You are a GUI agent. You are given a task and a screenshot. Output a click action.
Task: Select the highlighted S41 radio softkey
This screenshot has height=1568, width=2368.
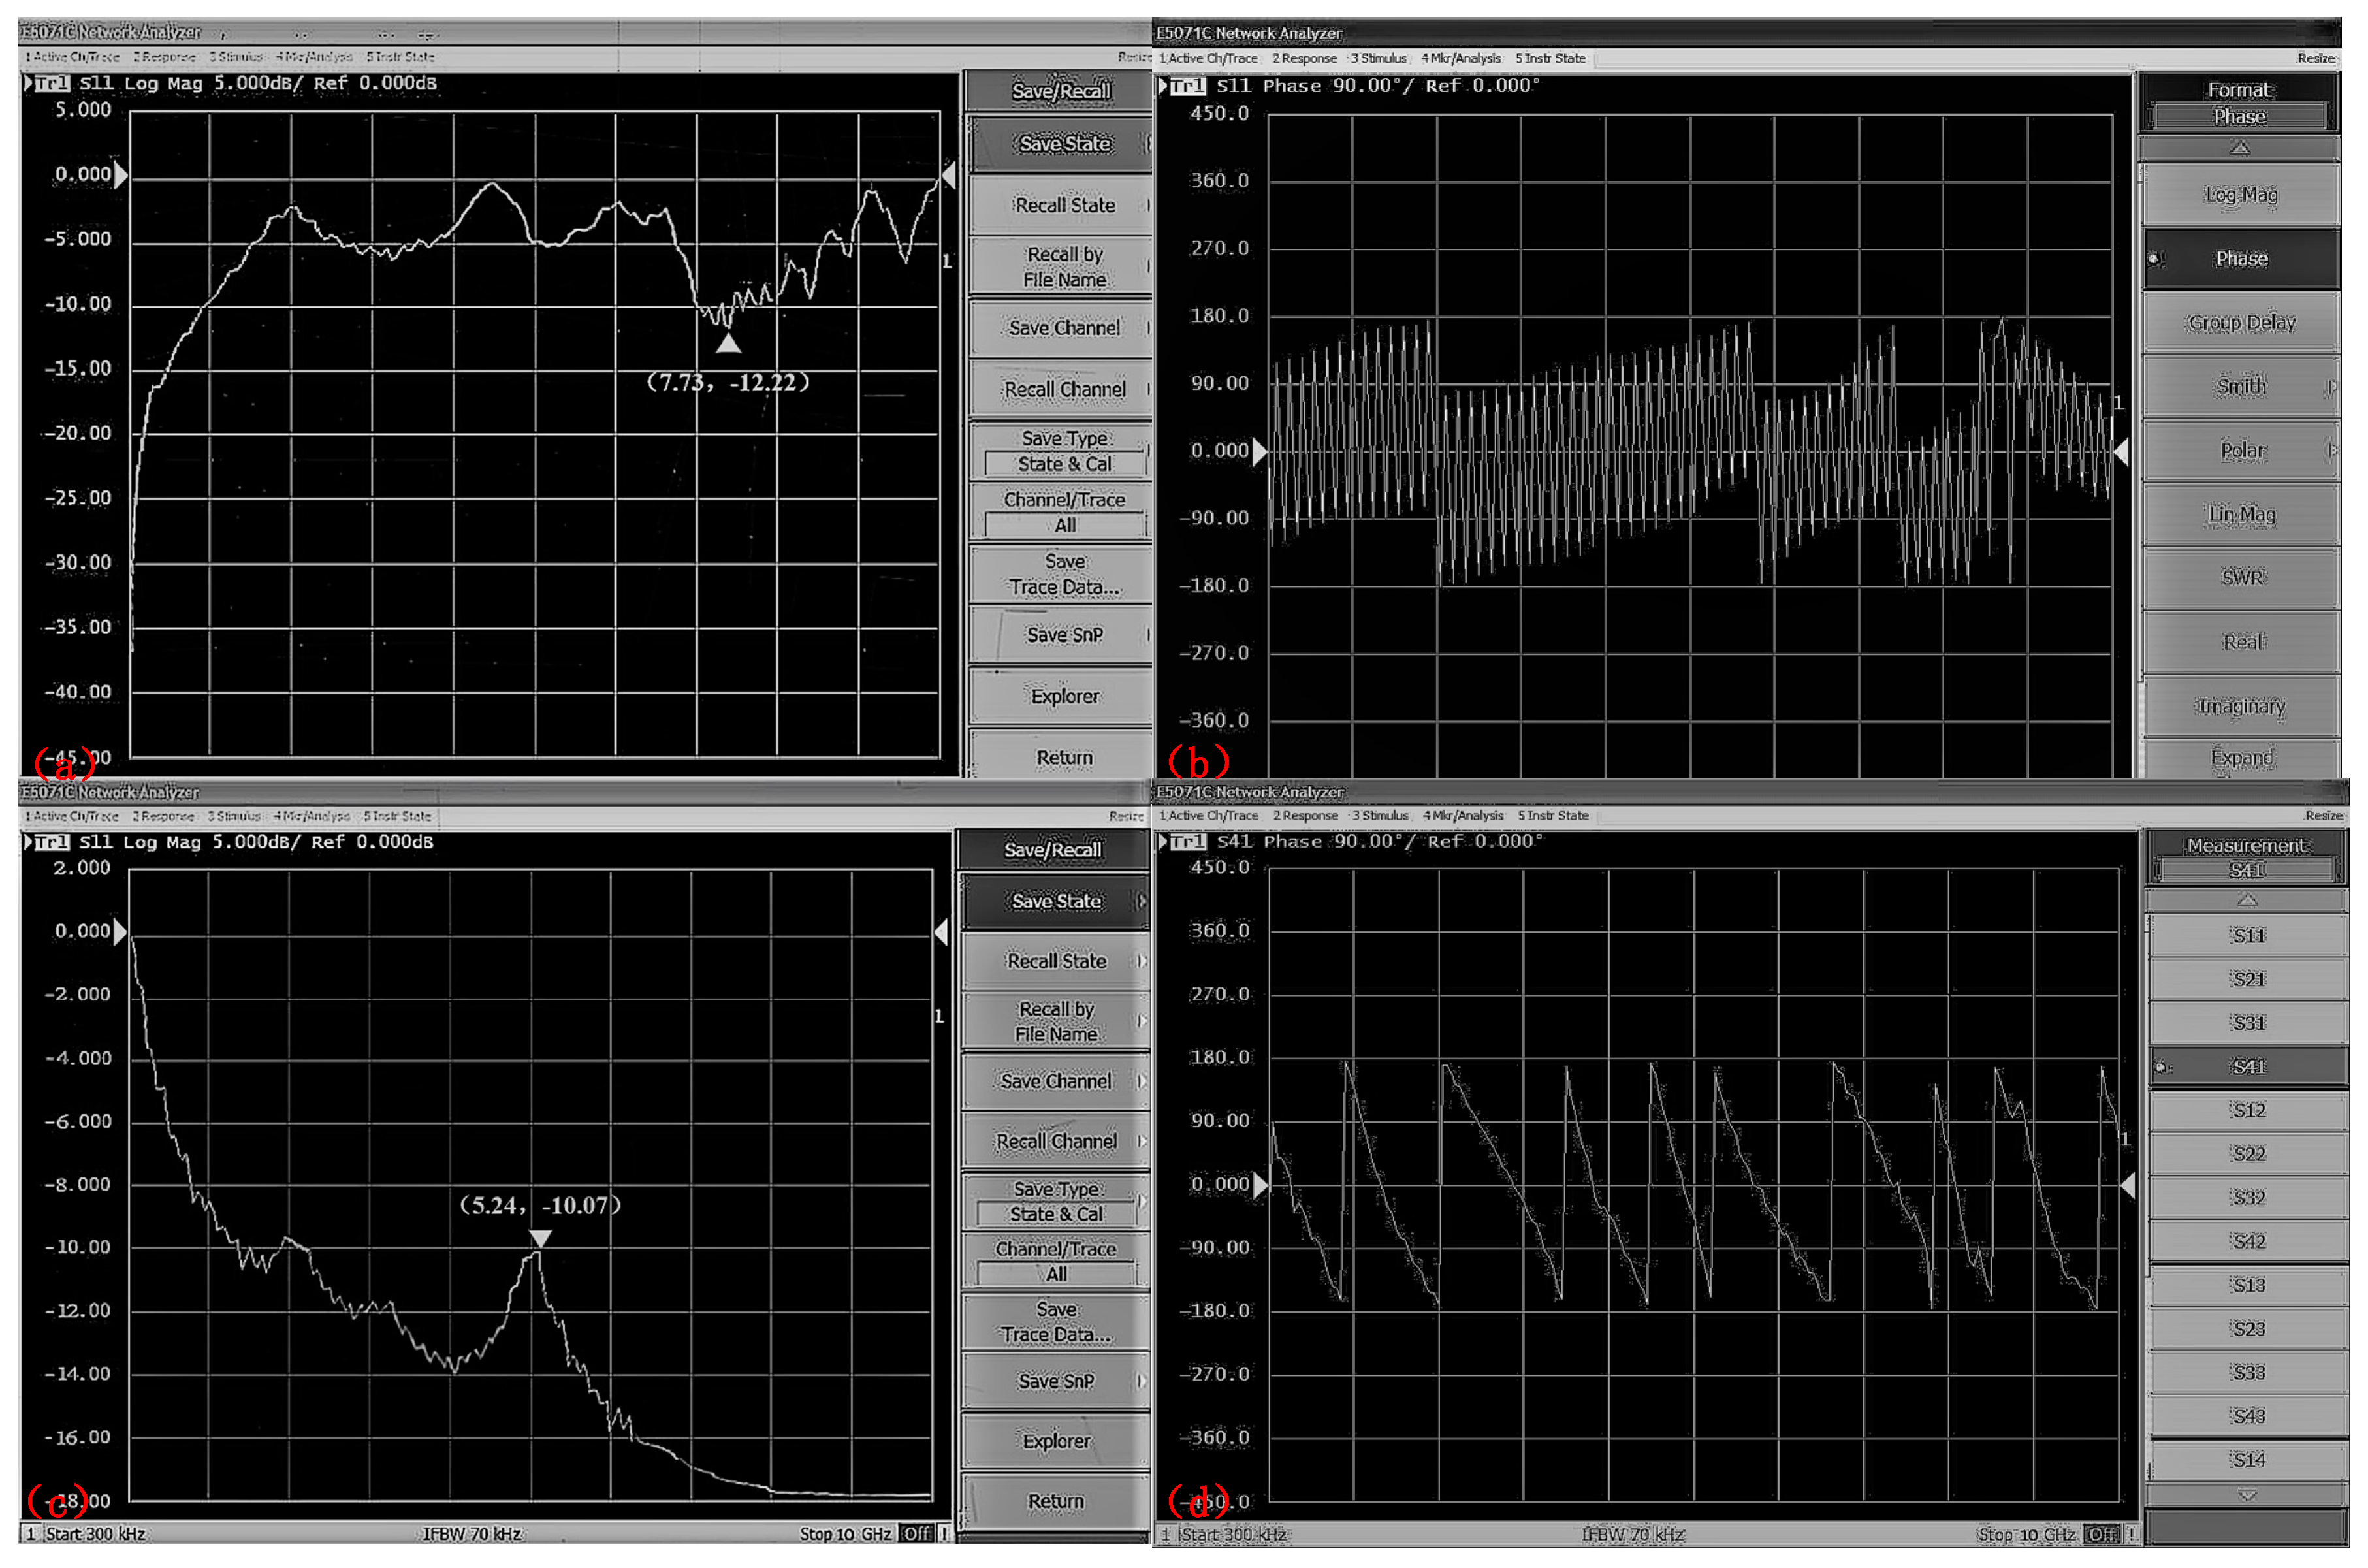click(2247, 1067)
